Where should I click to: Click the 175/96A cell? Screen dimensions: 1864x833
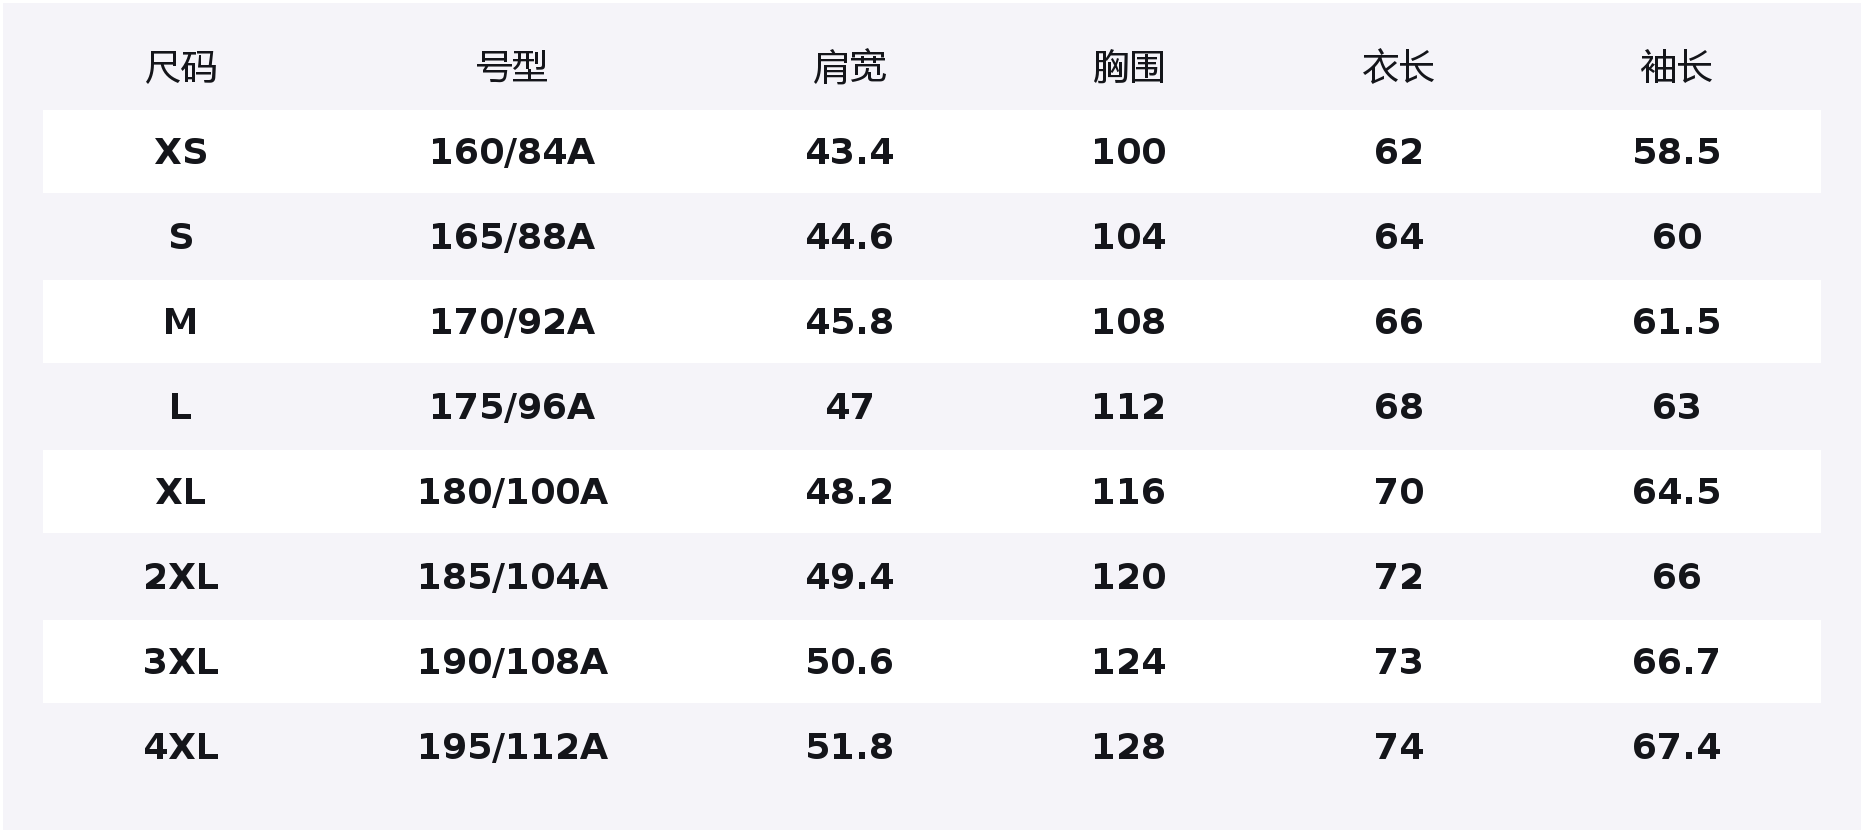click(512, 407)
